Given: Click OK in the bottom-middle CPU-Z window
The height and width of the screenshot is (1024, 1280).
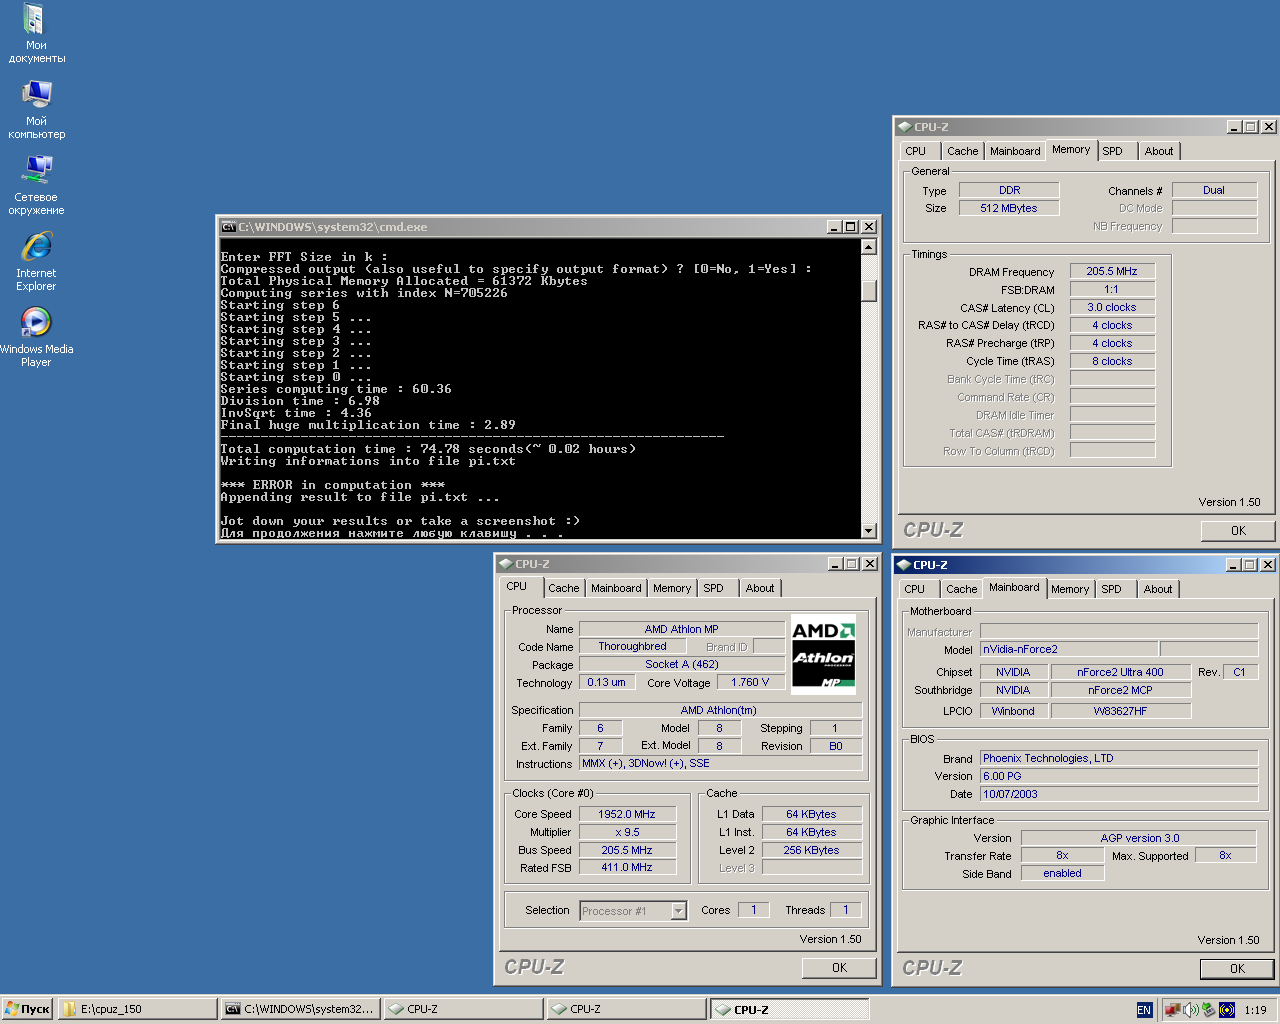Looking at the screenshot, I should [x=839, y=968].
